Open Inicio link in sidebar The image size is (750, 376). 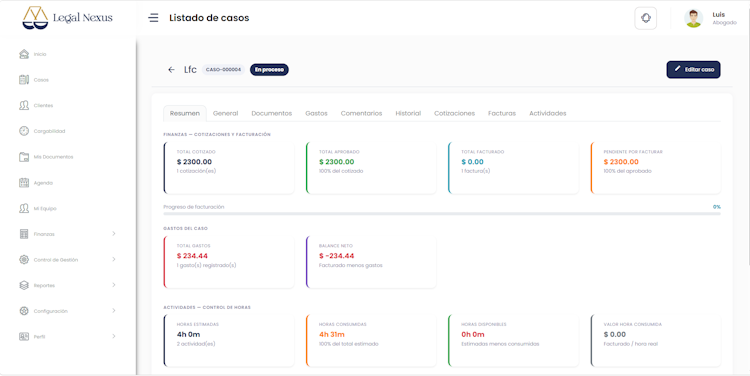tap(40, 55)
